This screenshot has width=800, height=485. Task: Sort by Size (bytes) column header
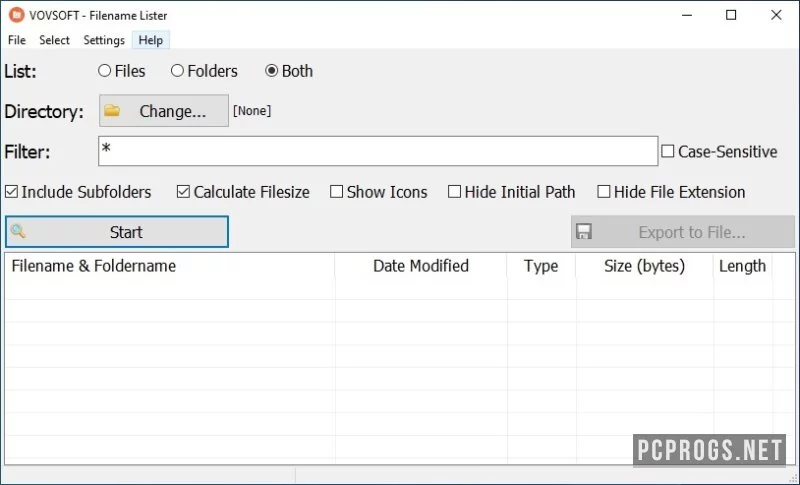pos(644,266)
